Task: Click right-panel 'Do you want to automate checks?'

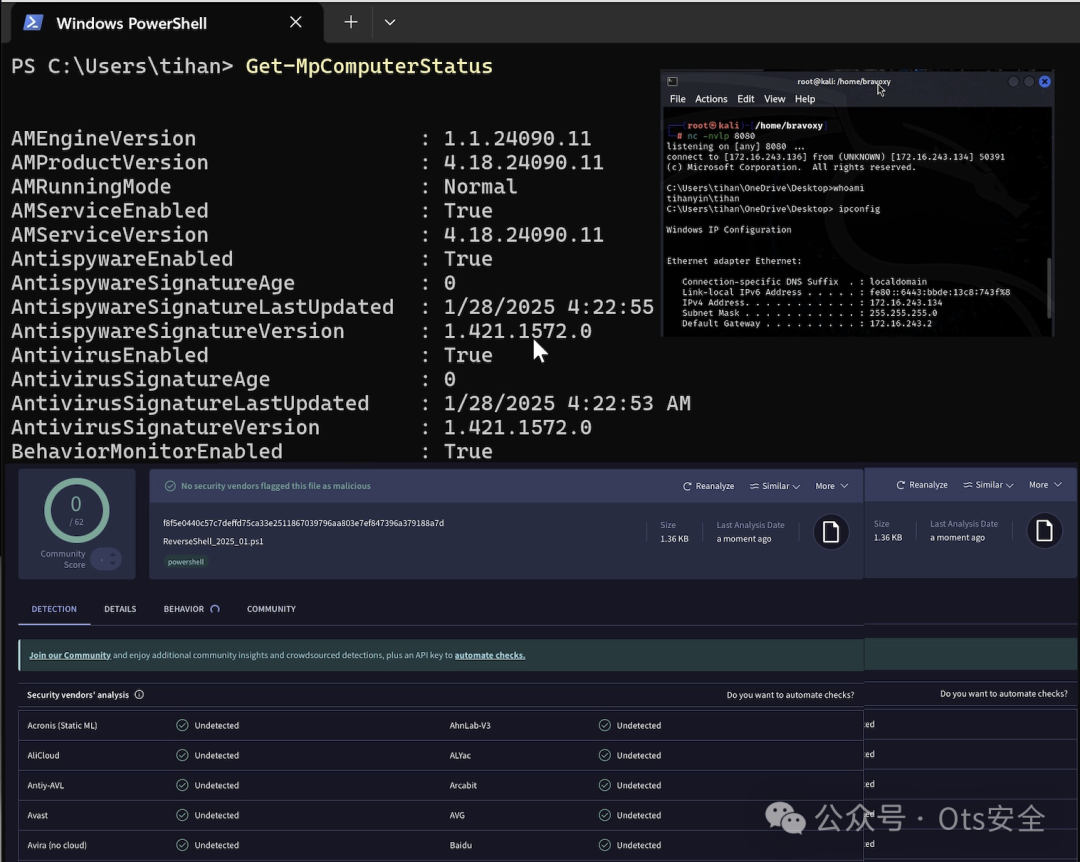Action: click(x=1004, y=694)
